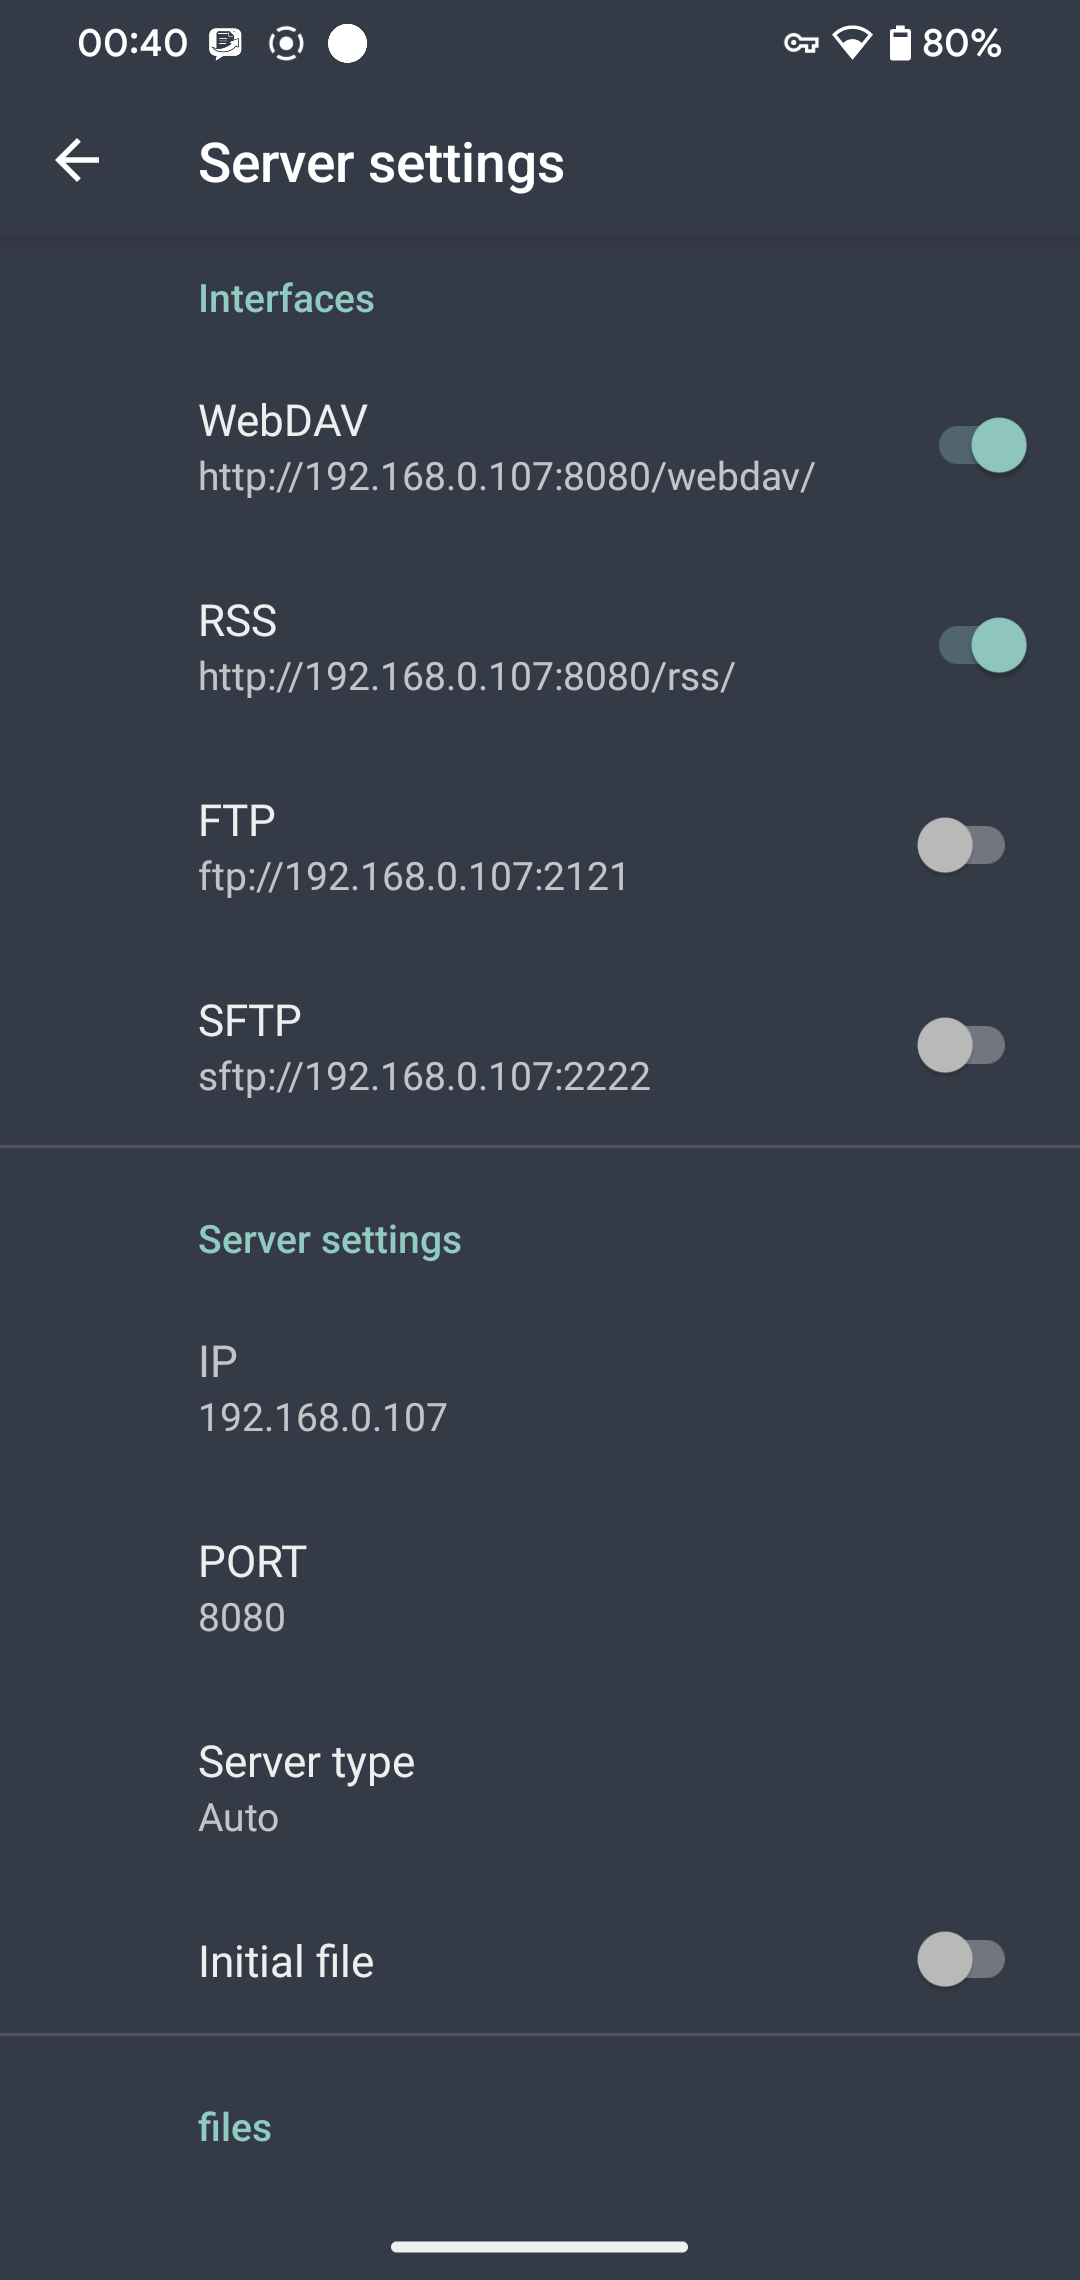Tap the back arrow icon
This screenshot has width=1080, height=2280.
coord(77,161)
